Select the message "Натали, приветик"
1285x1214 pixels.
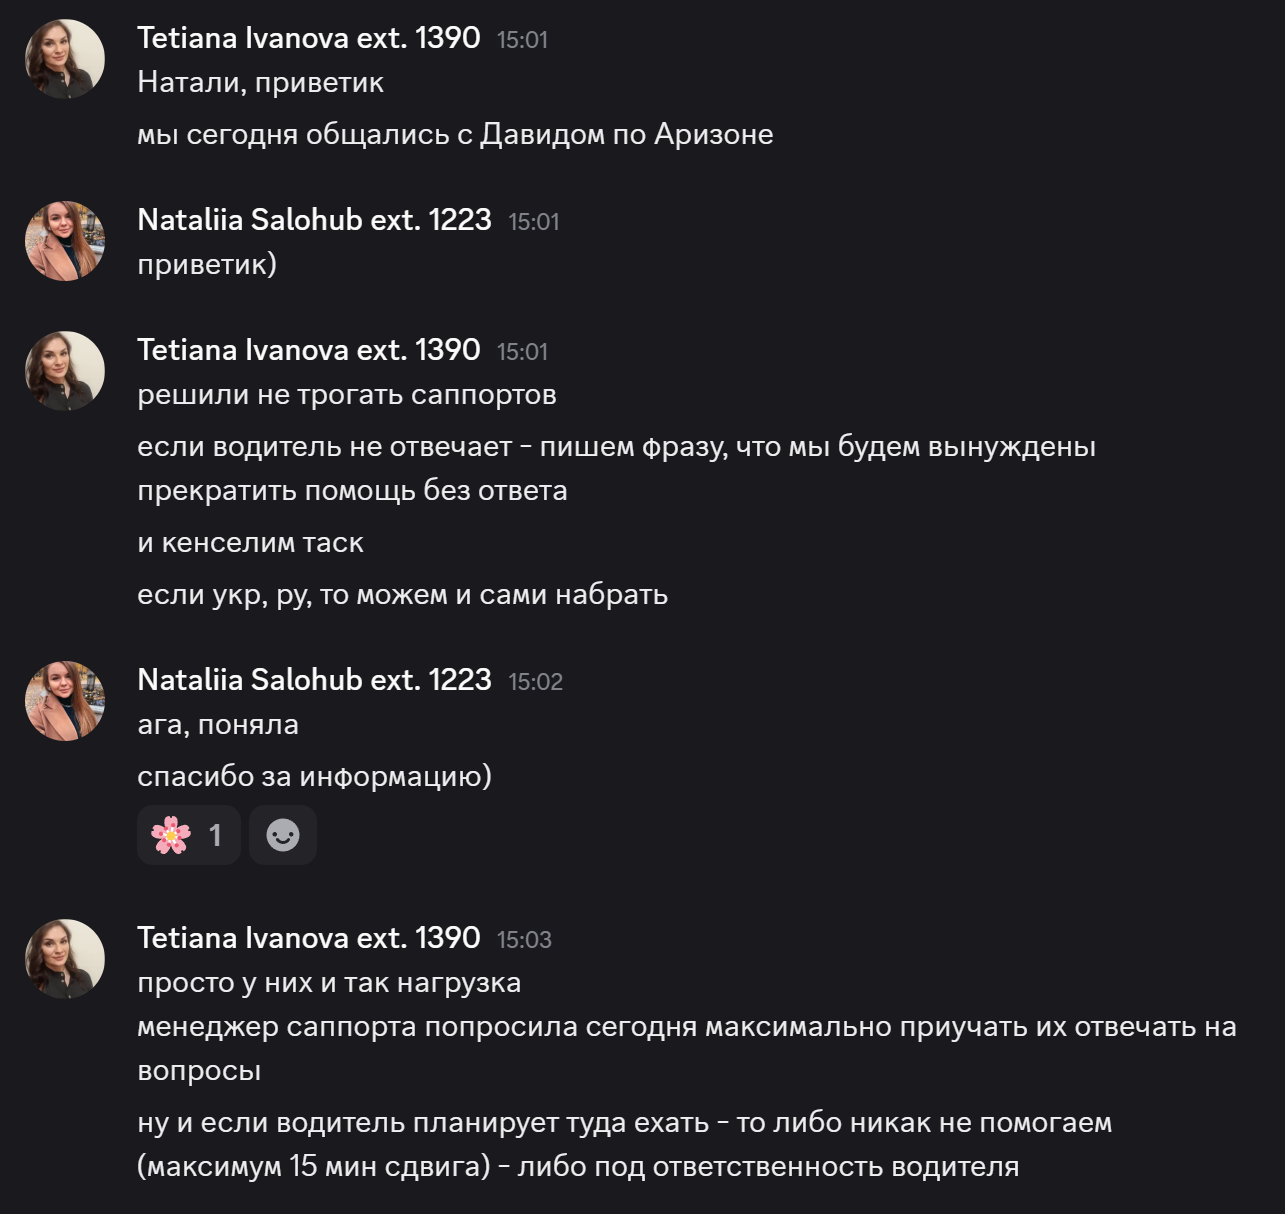click(260, 83)
